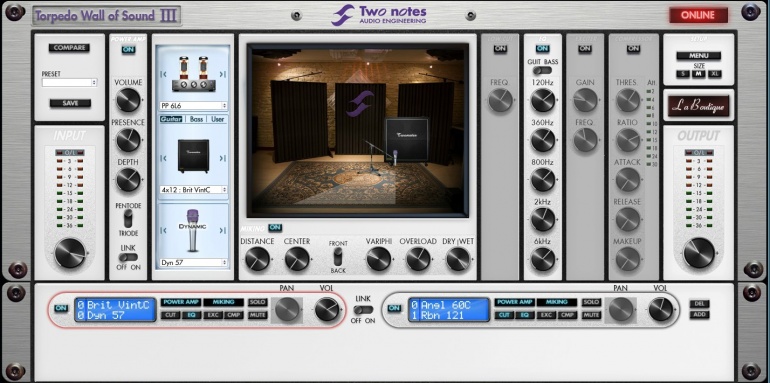Click the DEL channel button

tap(699, 303)
